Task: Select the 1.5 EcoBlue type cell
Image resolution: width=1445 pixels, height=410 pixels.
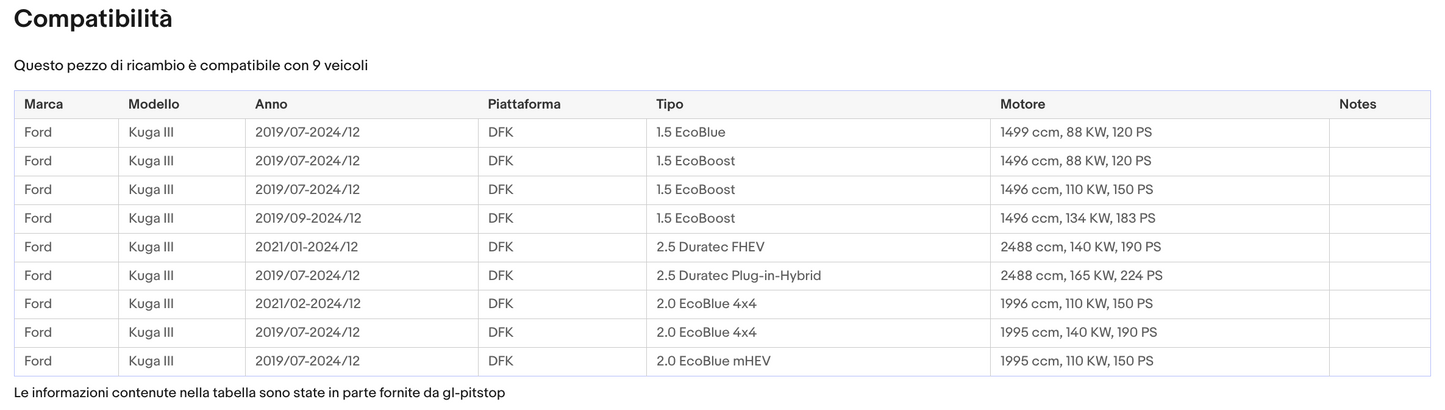Action: [691, 133]
